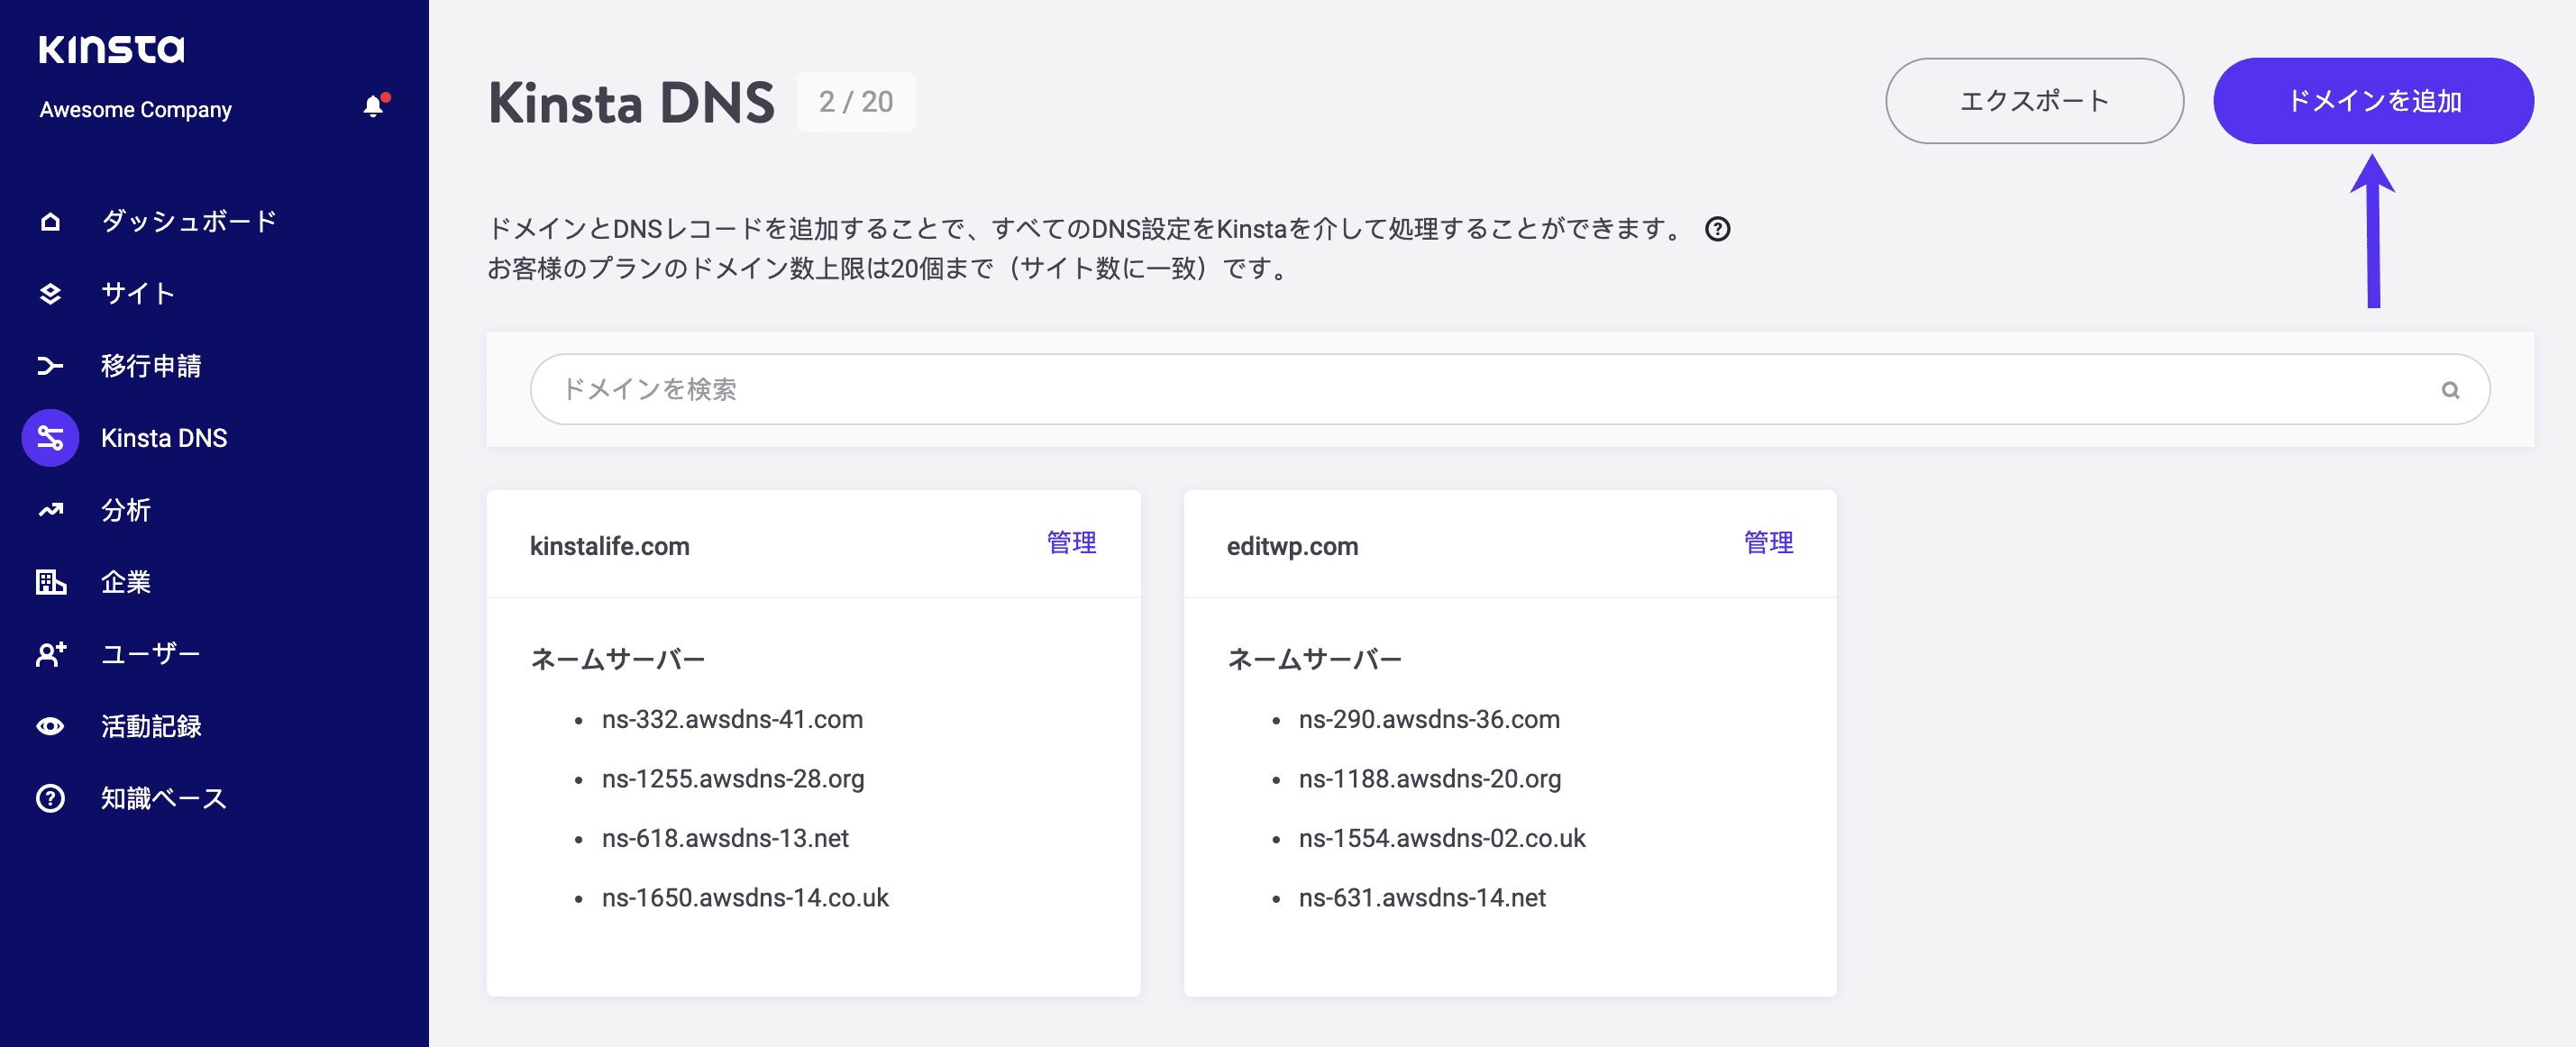Click the add-user icon
Screen dimensions: 2576x1047
[x=50, y=654]
